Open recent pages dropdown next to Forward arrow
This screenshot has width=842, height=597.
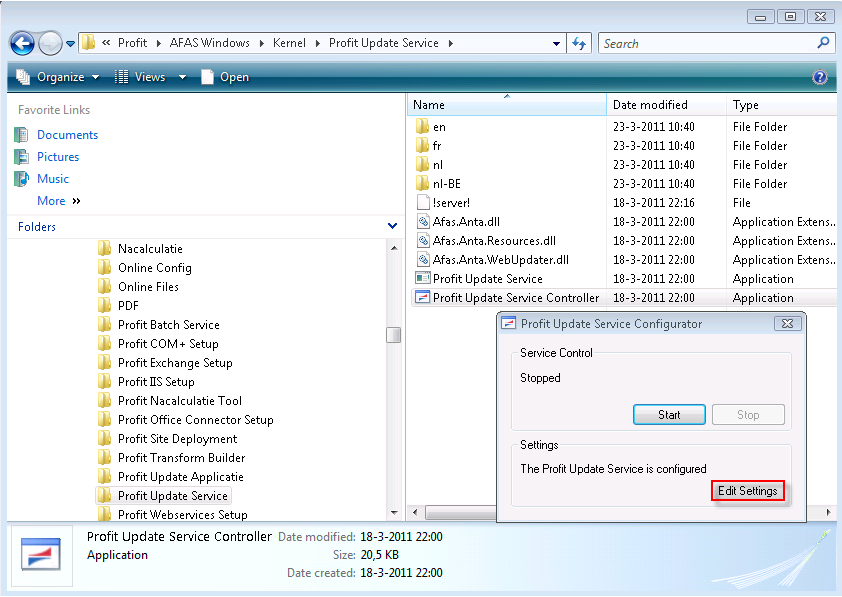[x=70, y=44]
